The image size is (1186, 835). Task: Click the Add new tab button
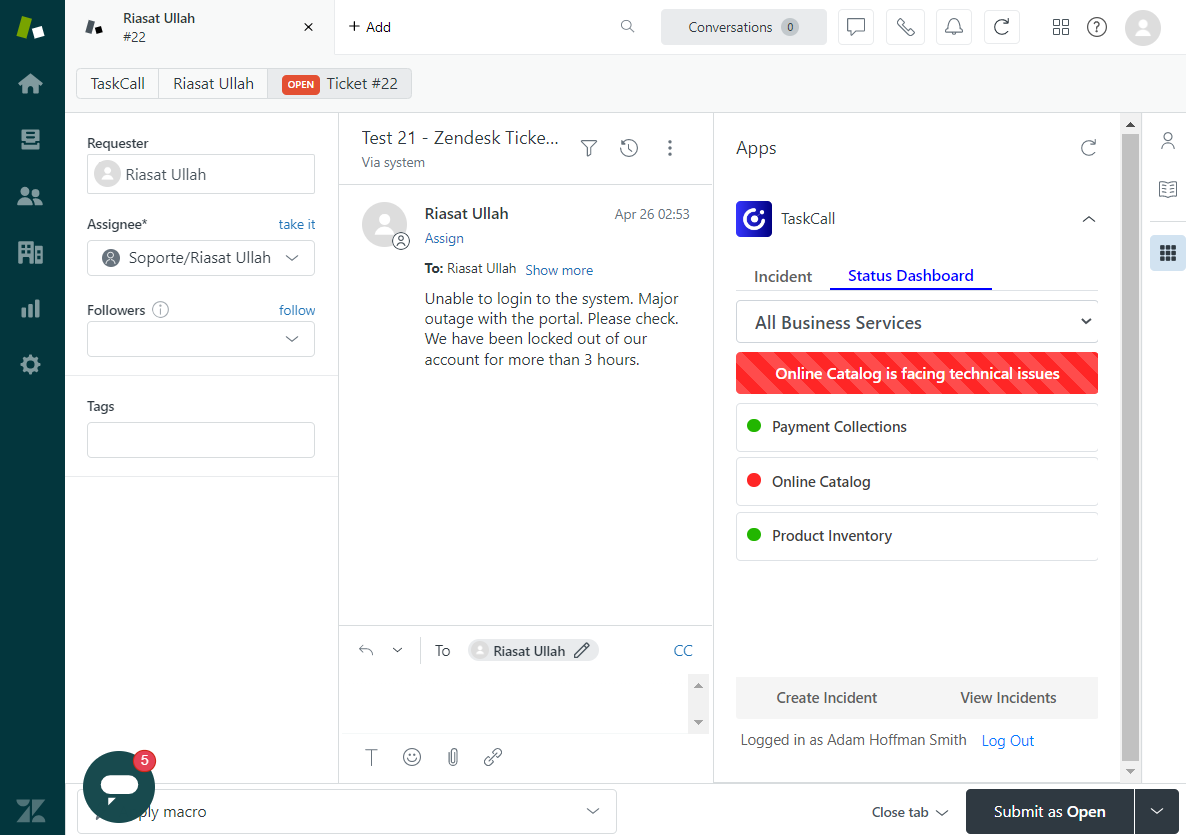point(370,27)
